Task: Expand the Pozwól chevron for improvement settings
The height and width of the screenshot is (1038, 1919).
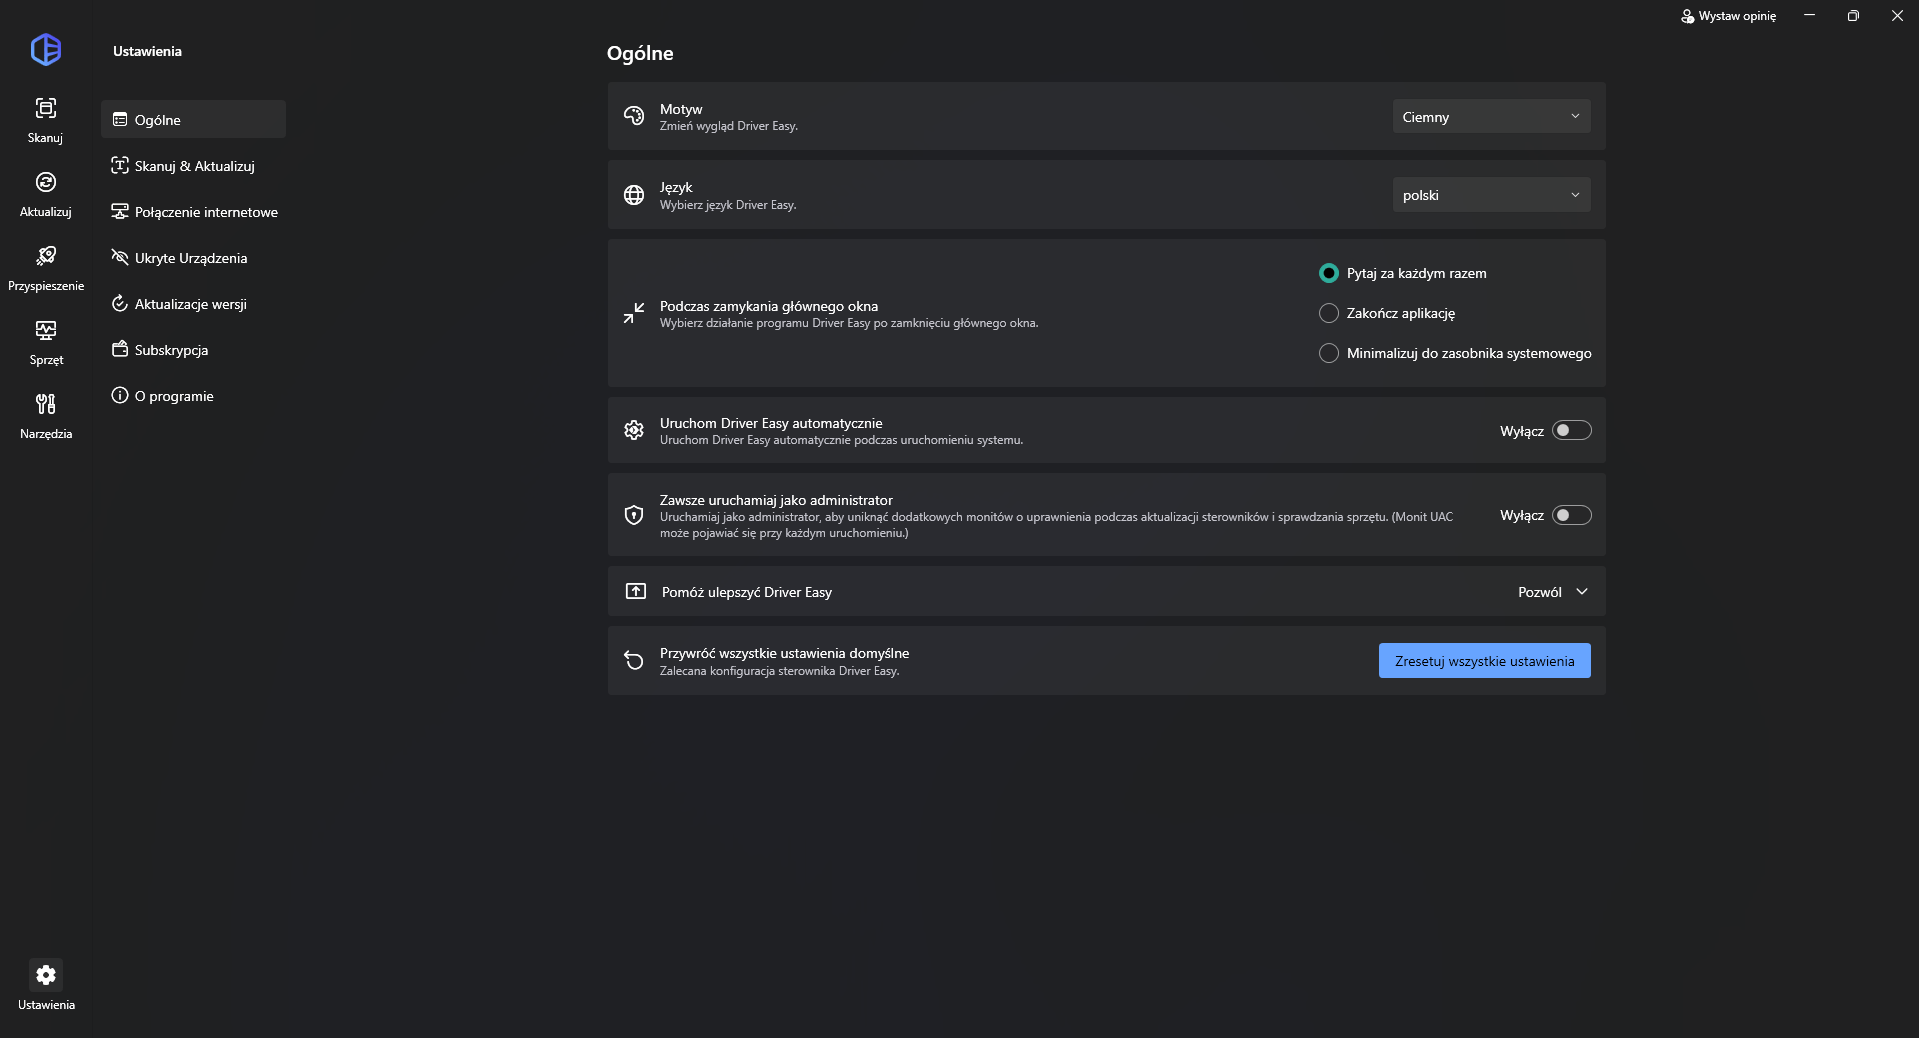Action: pos(1582,591)
